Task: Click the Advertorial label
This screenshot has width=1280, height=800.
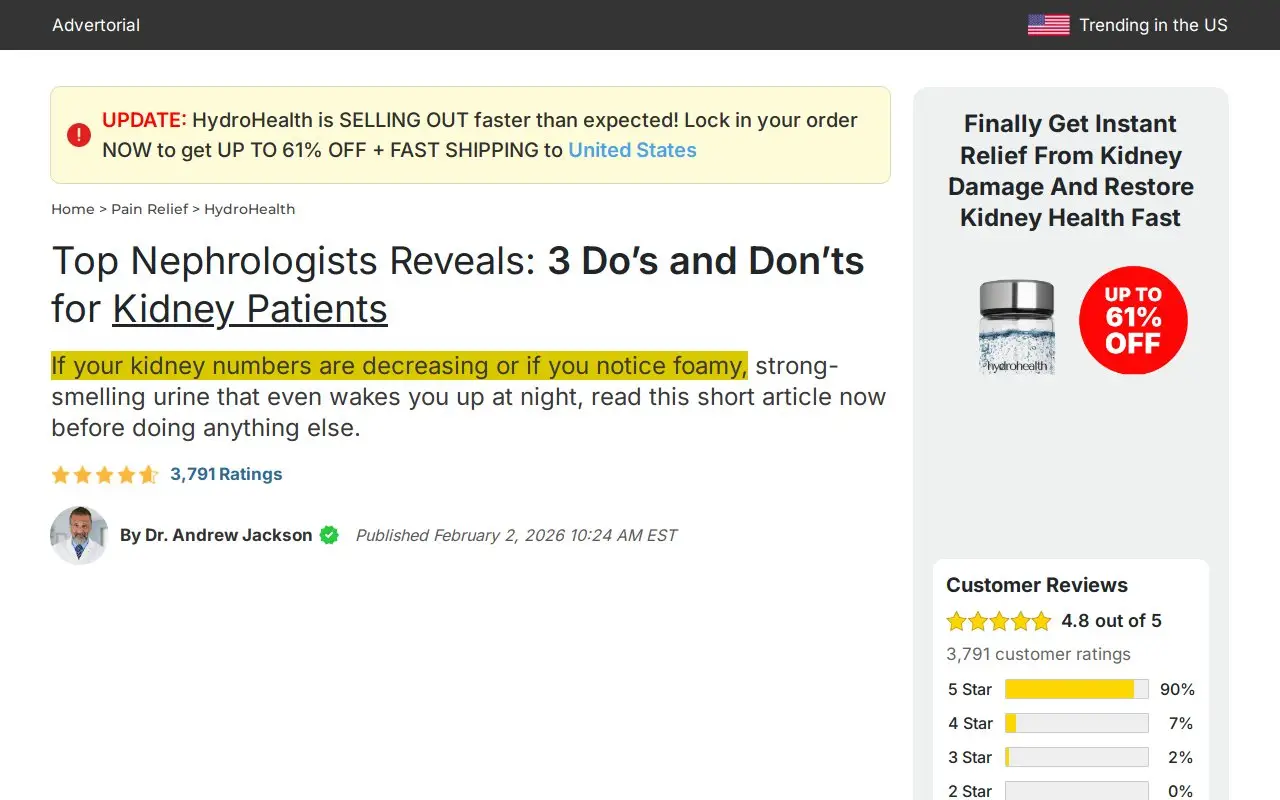Action: coord(96,25)
